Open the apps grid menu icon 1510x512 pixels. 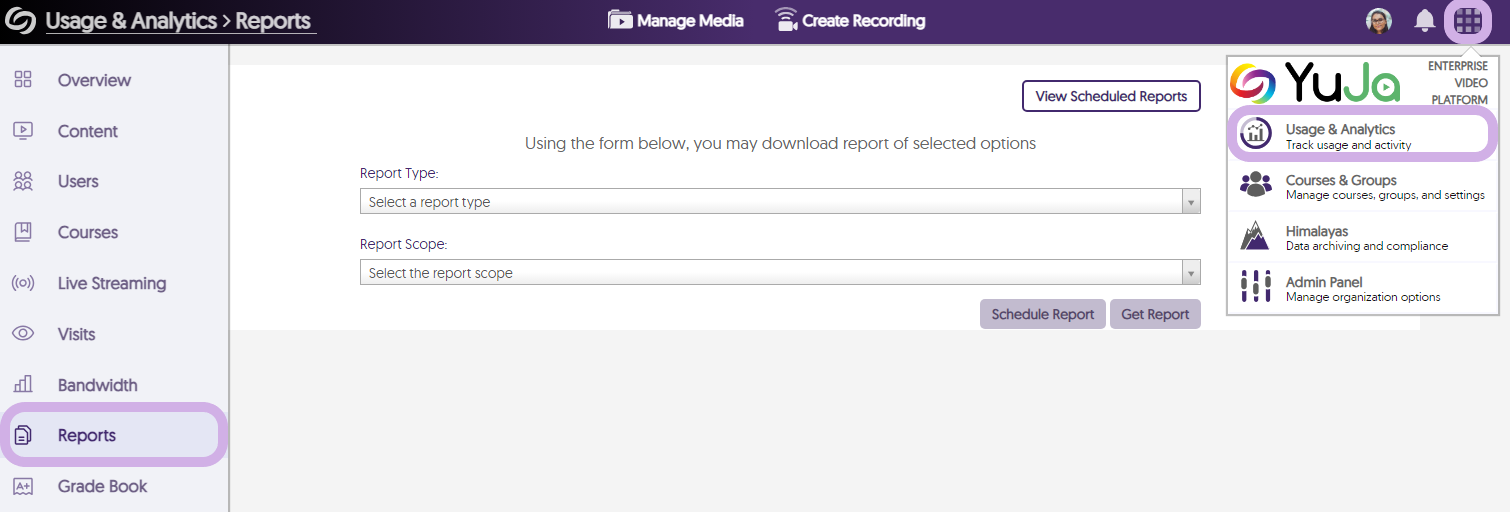tap(1467, 21)
